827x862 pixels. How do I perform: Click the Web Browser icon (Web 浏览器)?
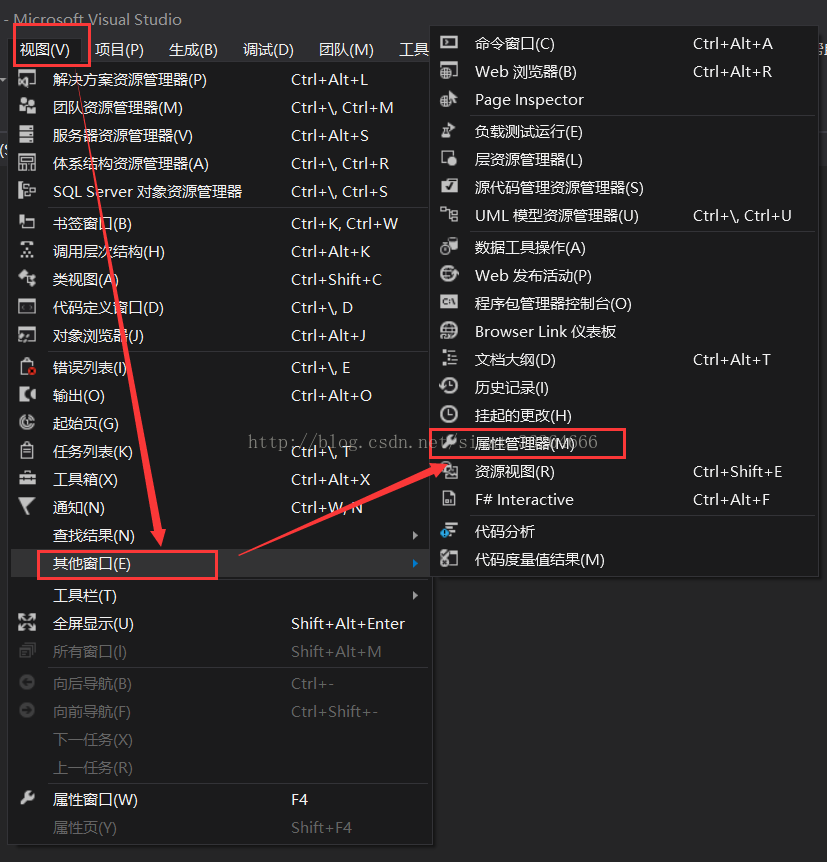pos(449,70)
